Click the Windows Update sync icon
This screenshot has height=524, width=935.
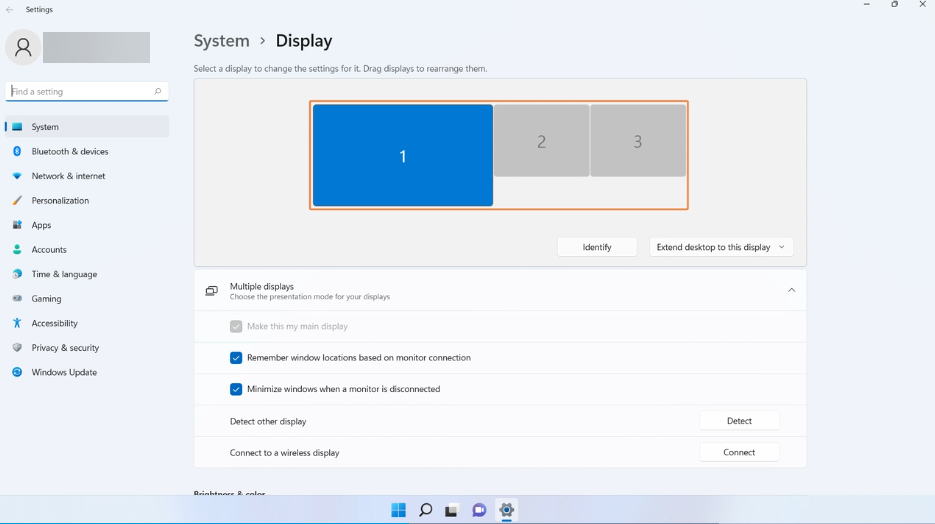(17, 372)
